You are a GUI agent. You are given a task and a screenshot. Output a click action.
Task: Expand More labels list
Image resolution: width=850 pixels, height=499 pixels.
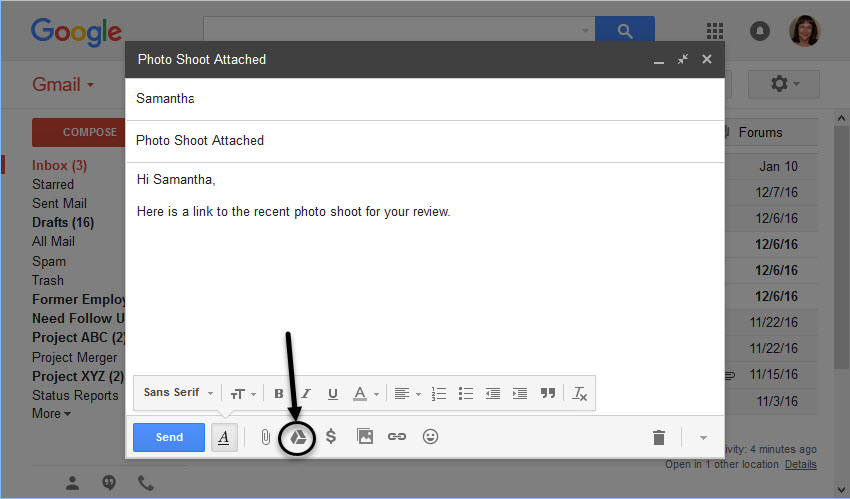pos(51,413)
